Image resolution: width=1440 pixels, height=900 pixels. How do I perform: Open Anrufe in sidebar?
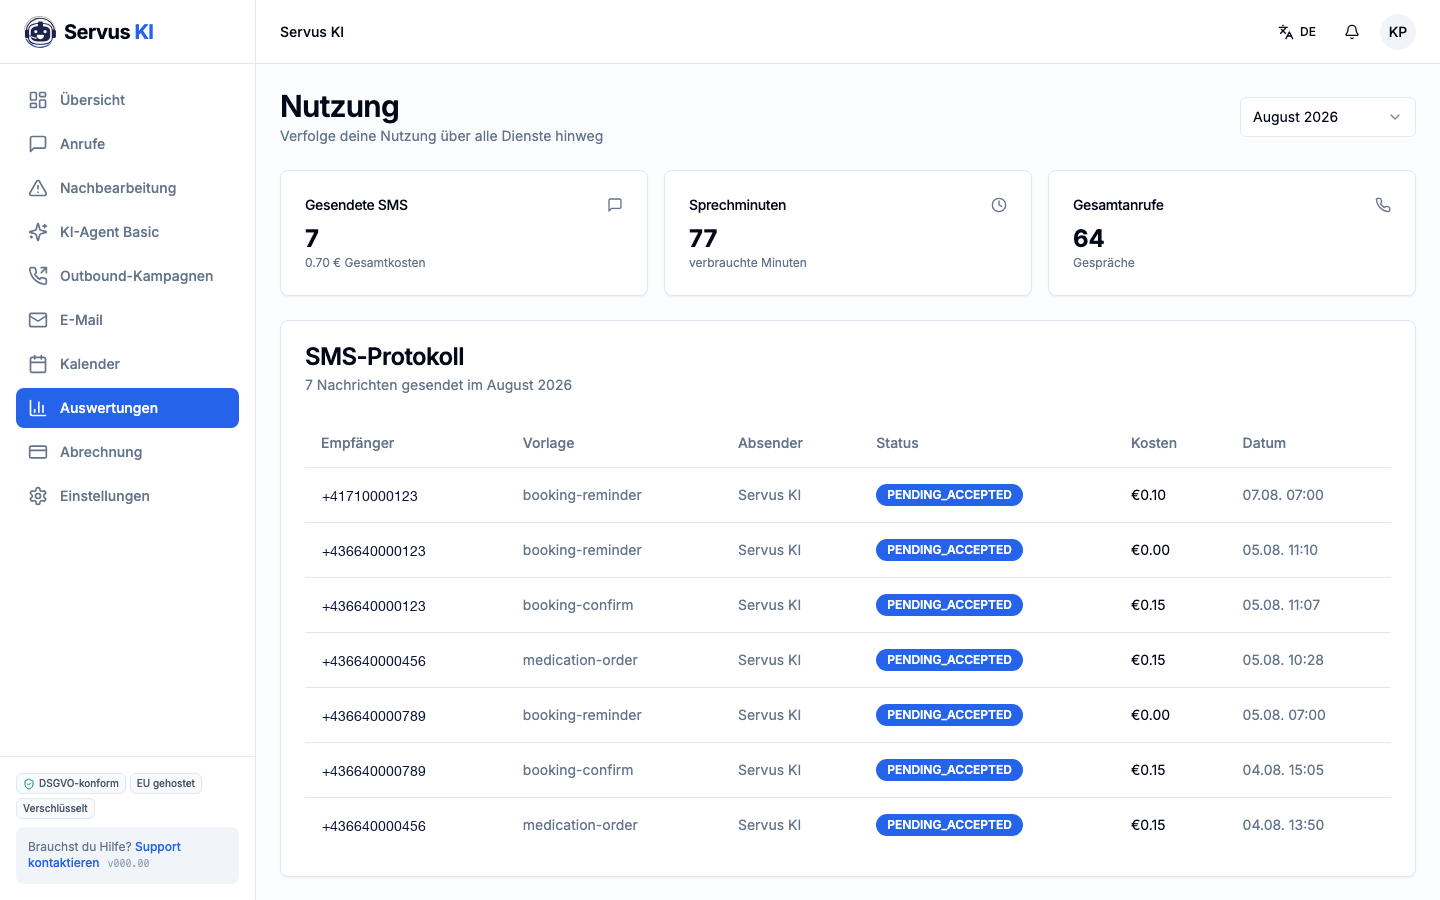127,144
